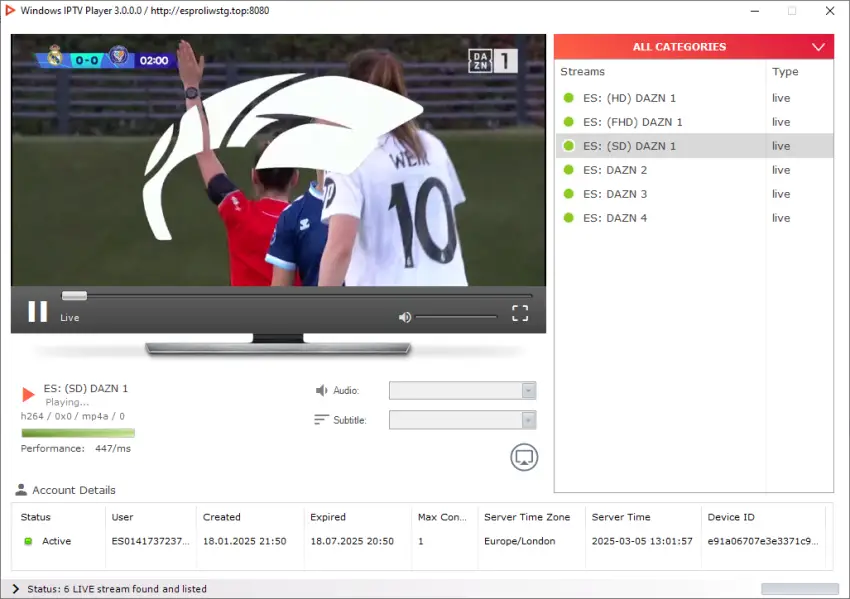Click the Streams column header
This screenshot has height=599, width=850.
tap(582, 72)
